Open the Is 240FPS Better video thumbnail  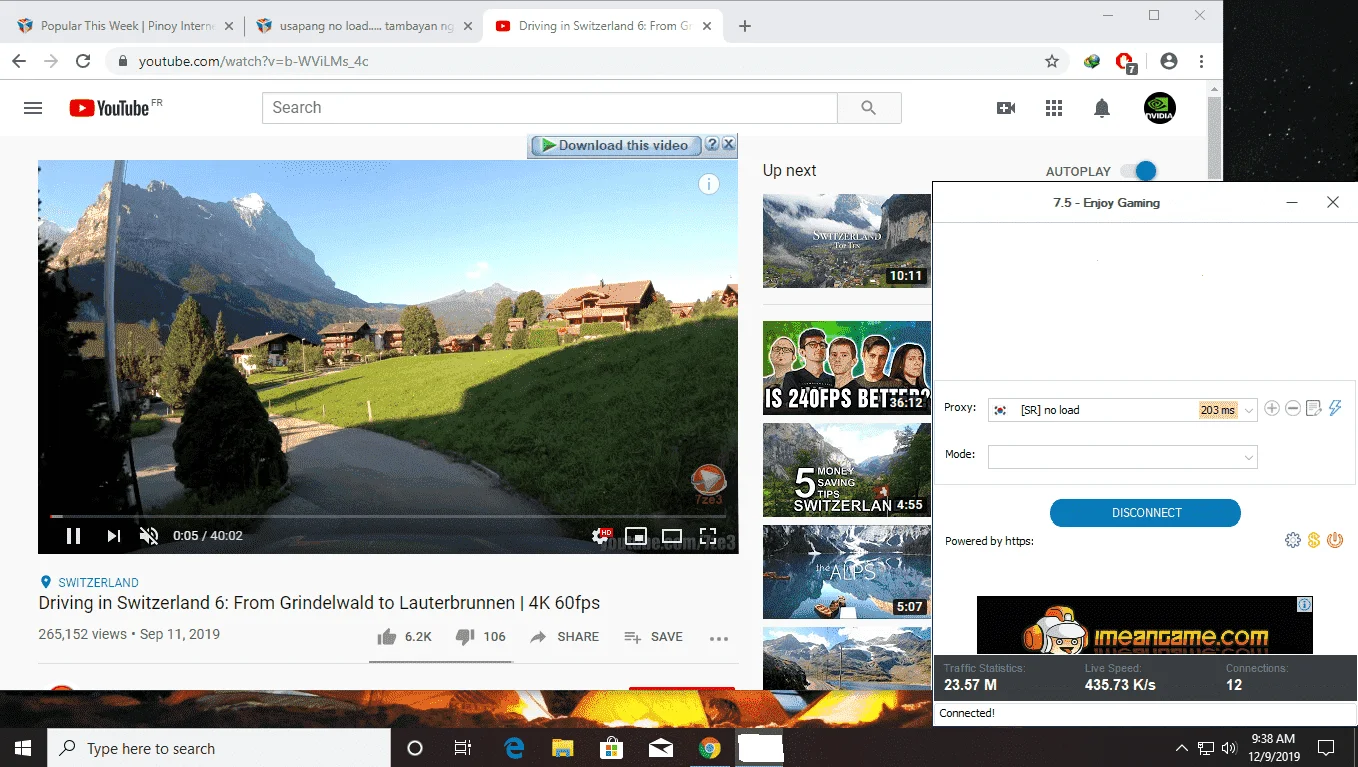click(x=846, y=368)
